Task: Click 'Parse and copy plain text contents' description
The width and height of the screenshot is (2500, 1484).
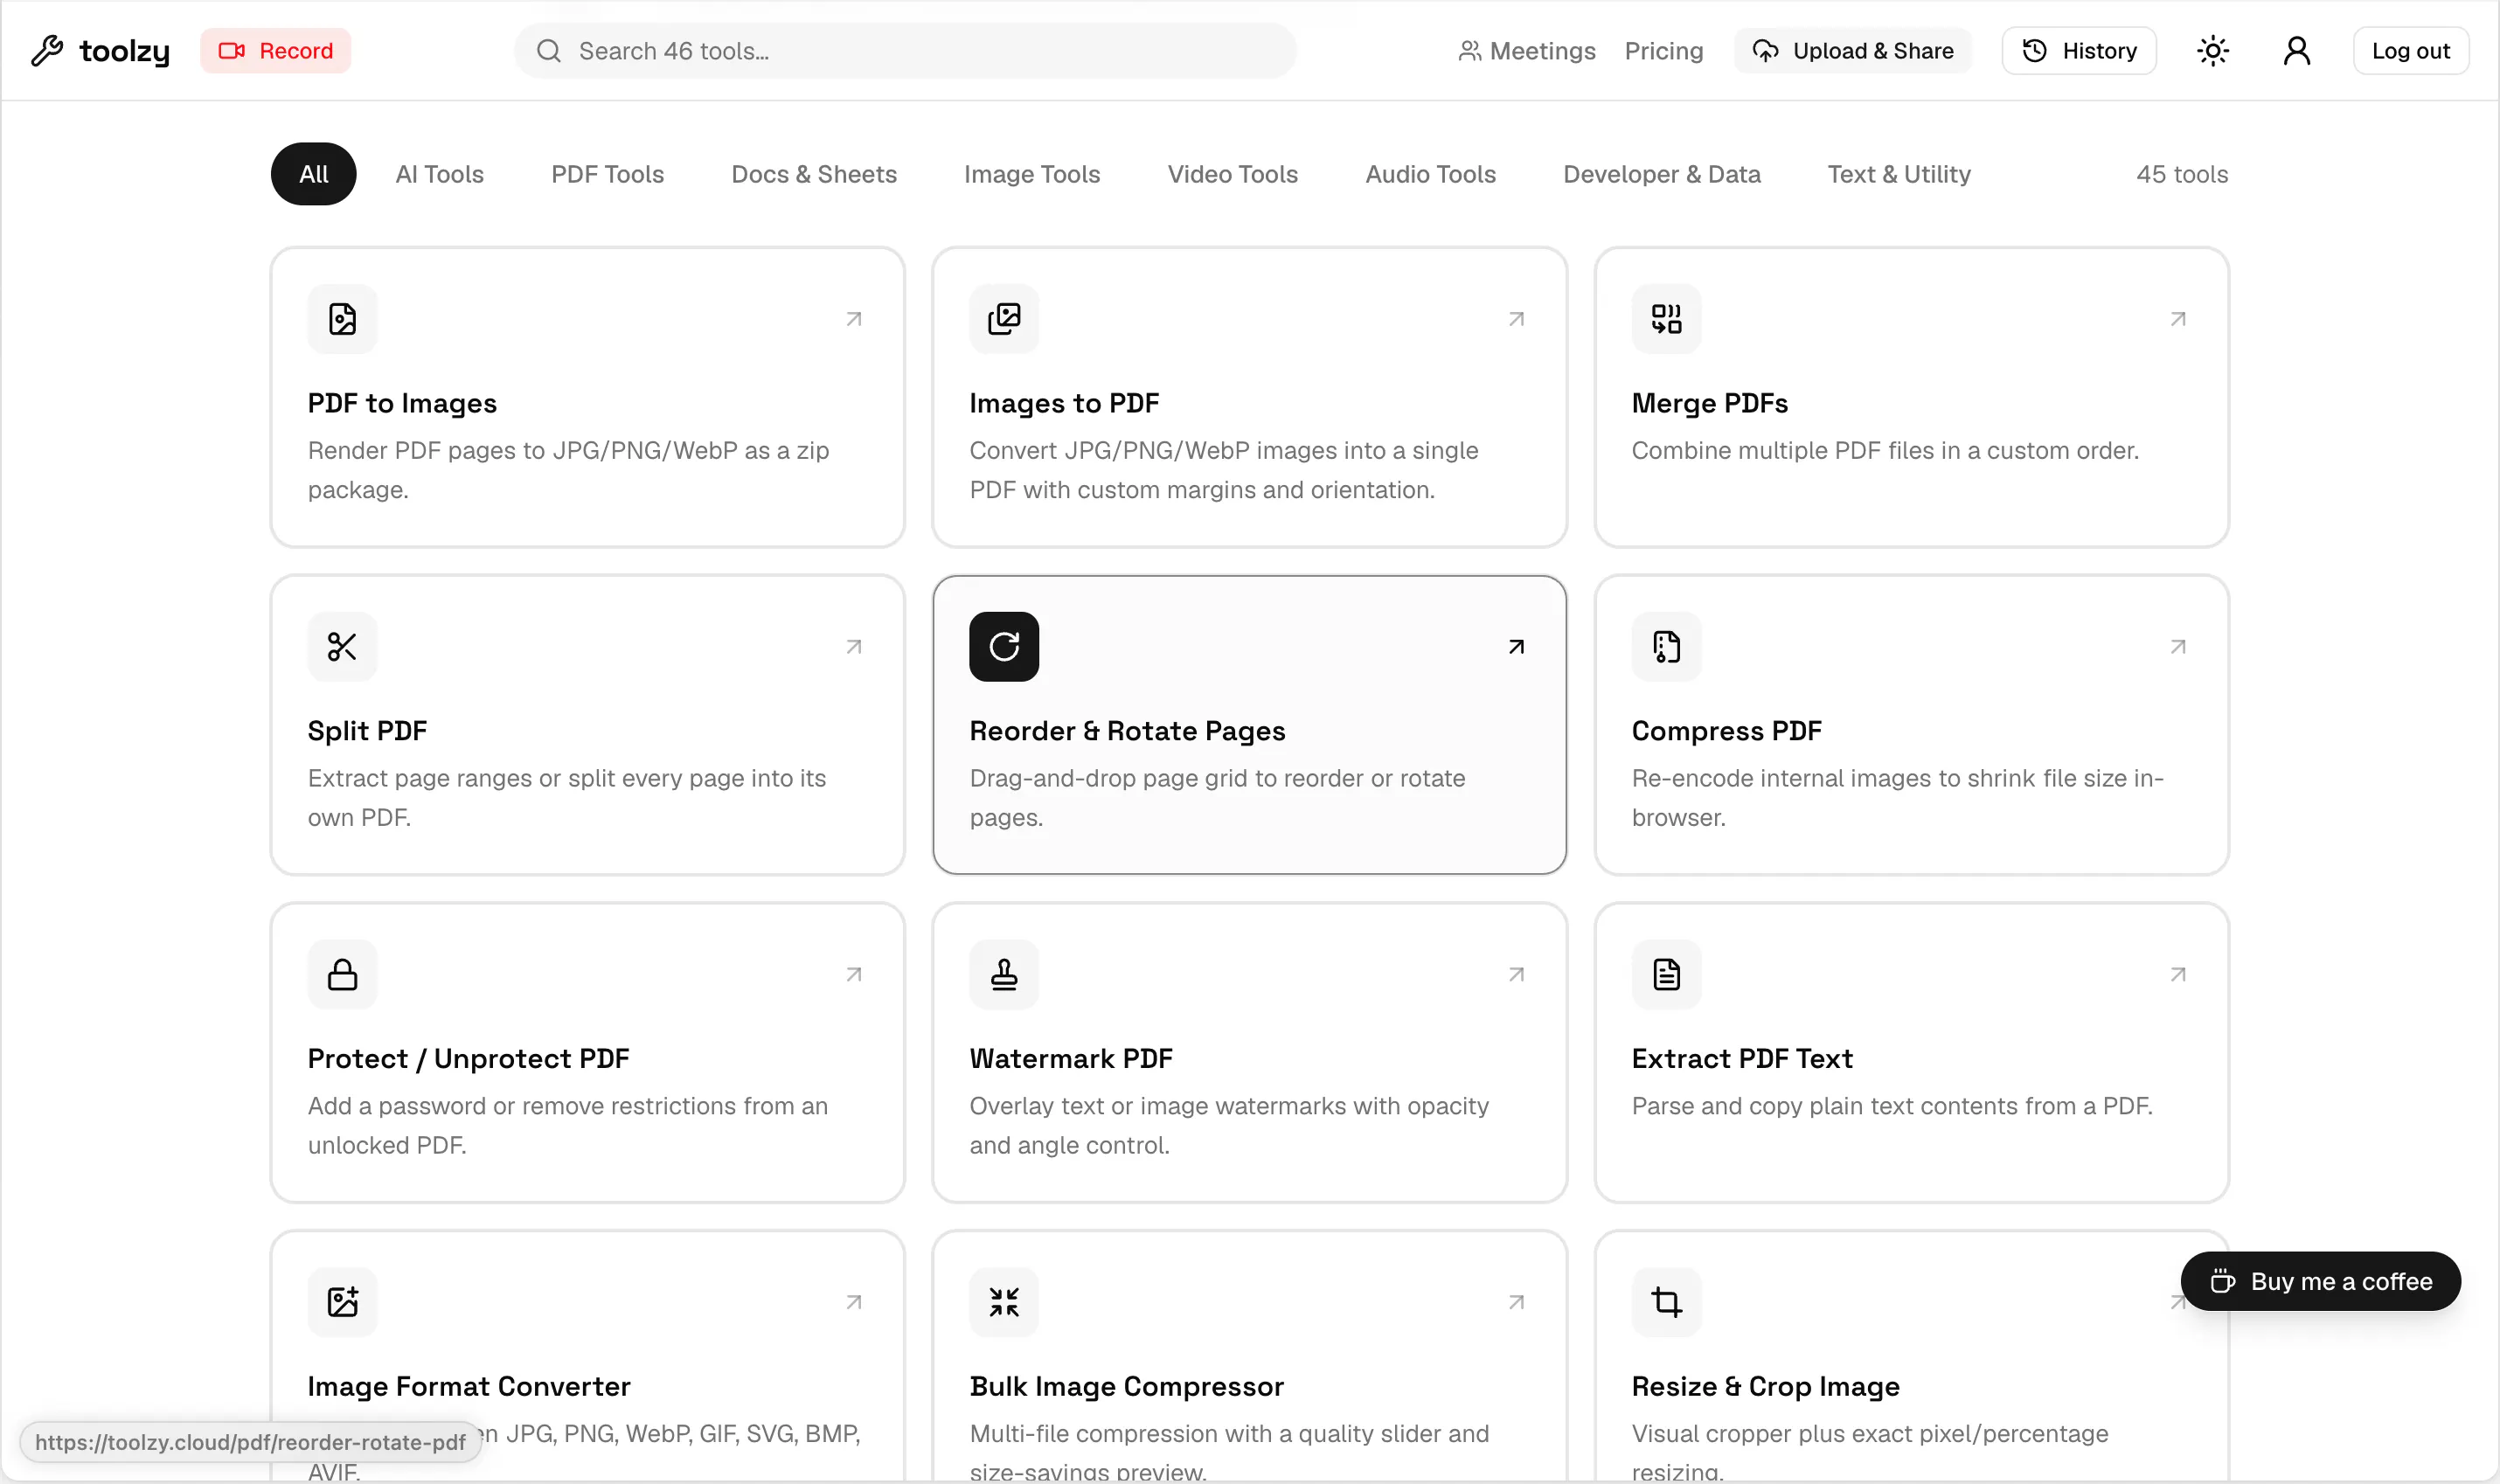Action: [x=1892, y=1106]
